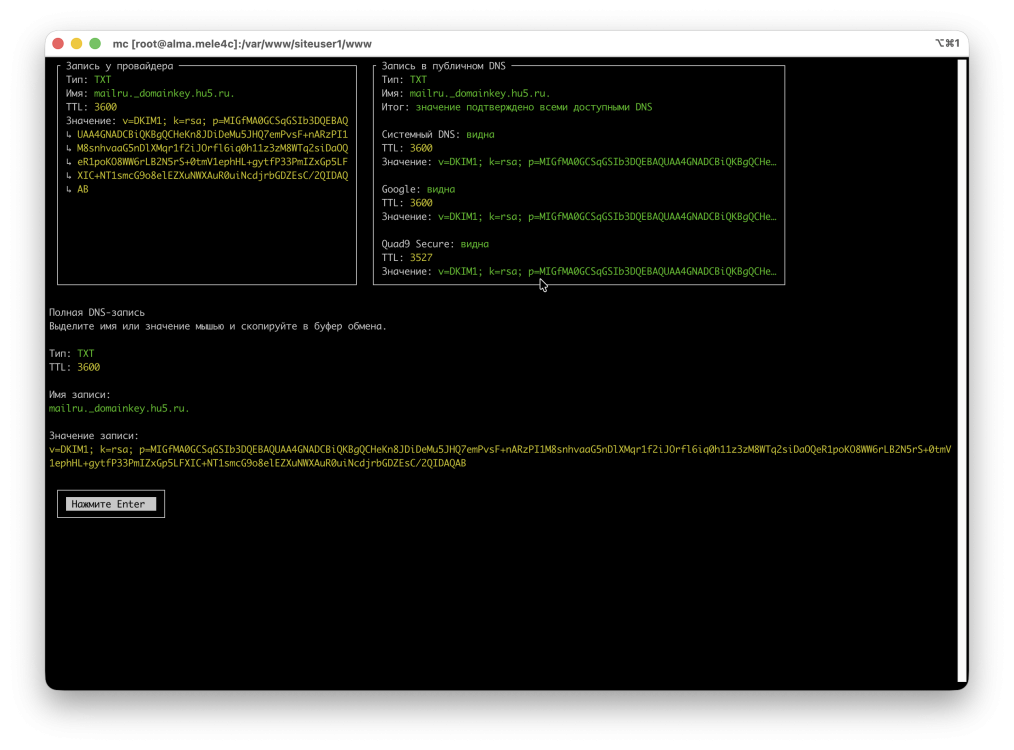
Task: Click provider value line starting XIC+NT1smcG9o8elEZ
Action: tap(212, 175)
